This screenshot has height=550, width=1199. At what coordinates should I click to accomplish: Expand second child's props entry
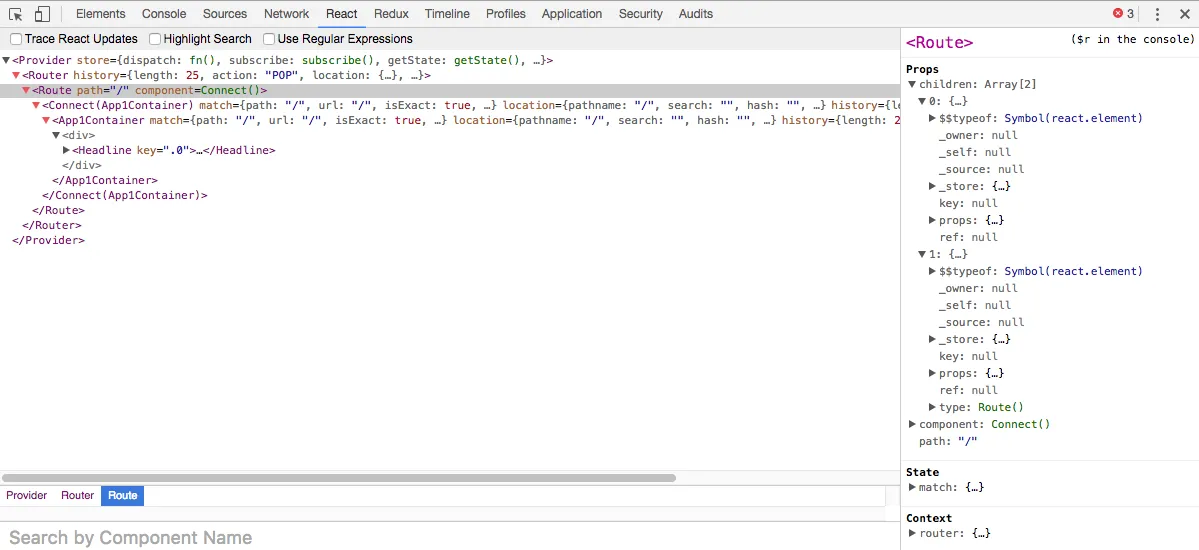[x=932, y=373]
